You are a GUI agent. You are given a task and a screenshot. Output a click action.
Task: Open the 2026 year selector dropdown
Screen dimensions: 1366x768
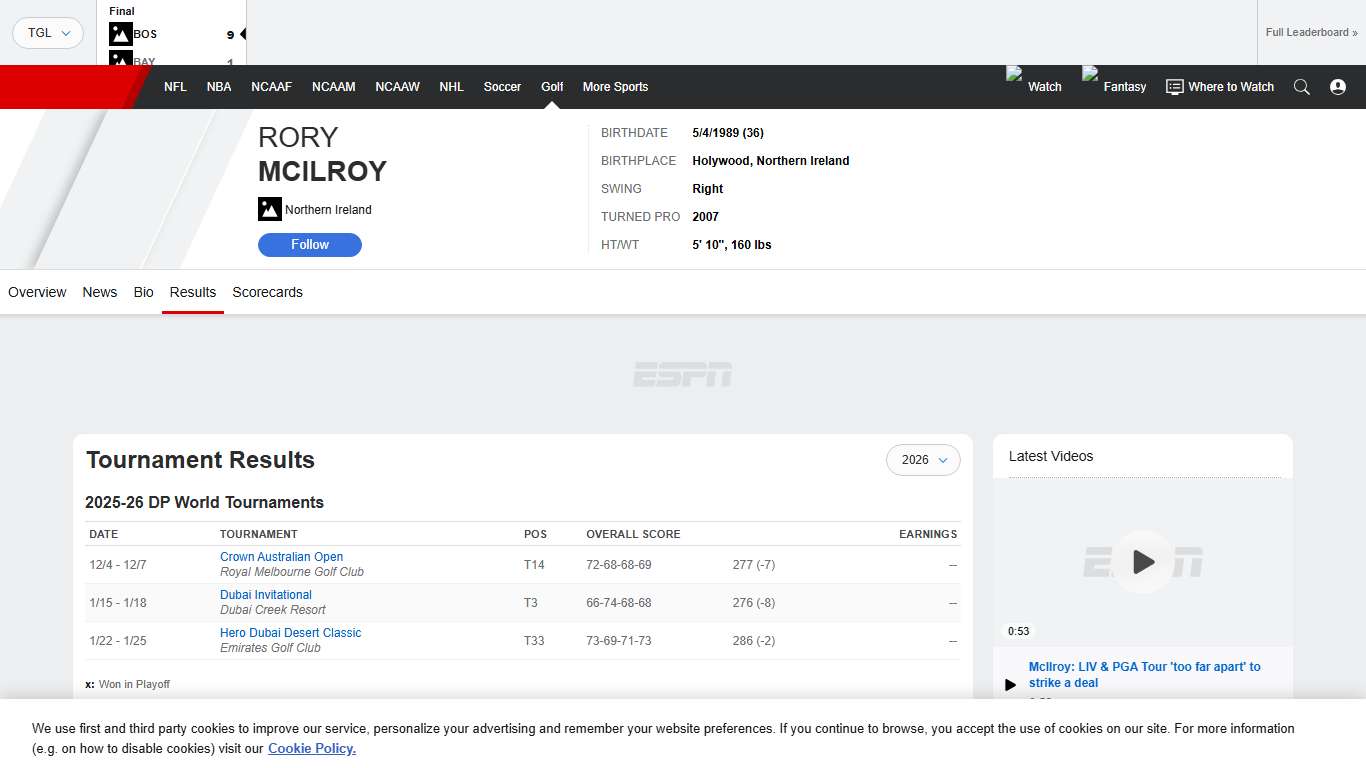pos(923,460)
